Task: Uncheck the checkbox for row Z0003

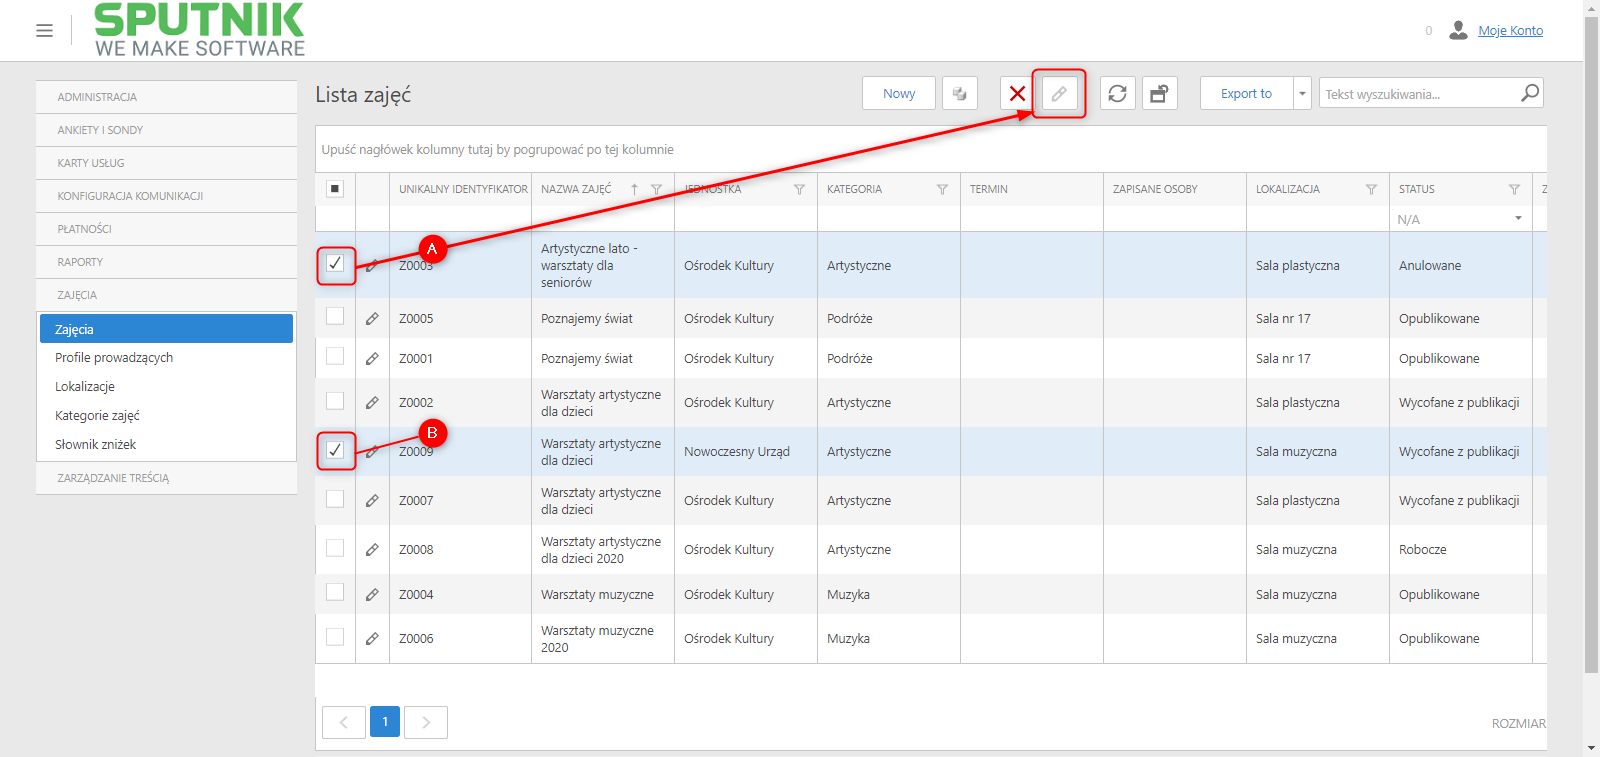Action: pyautogui.click(x=335, y=263)
